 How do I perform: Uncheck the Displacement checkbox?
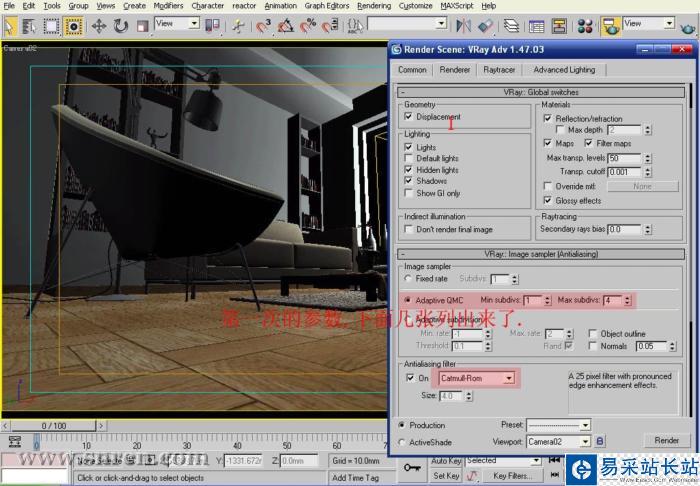pyautogui.click(x=408, y=116)
